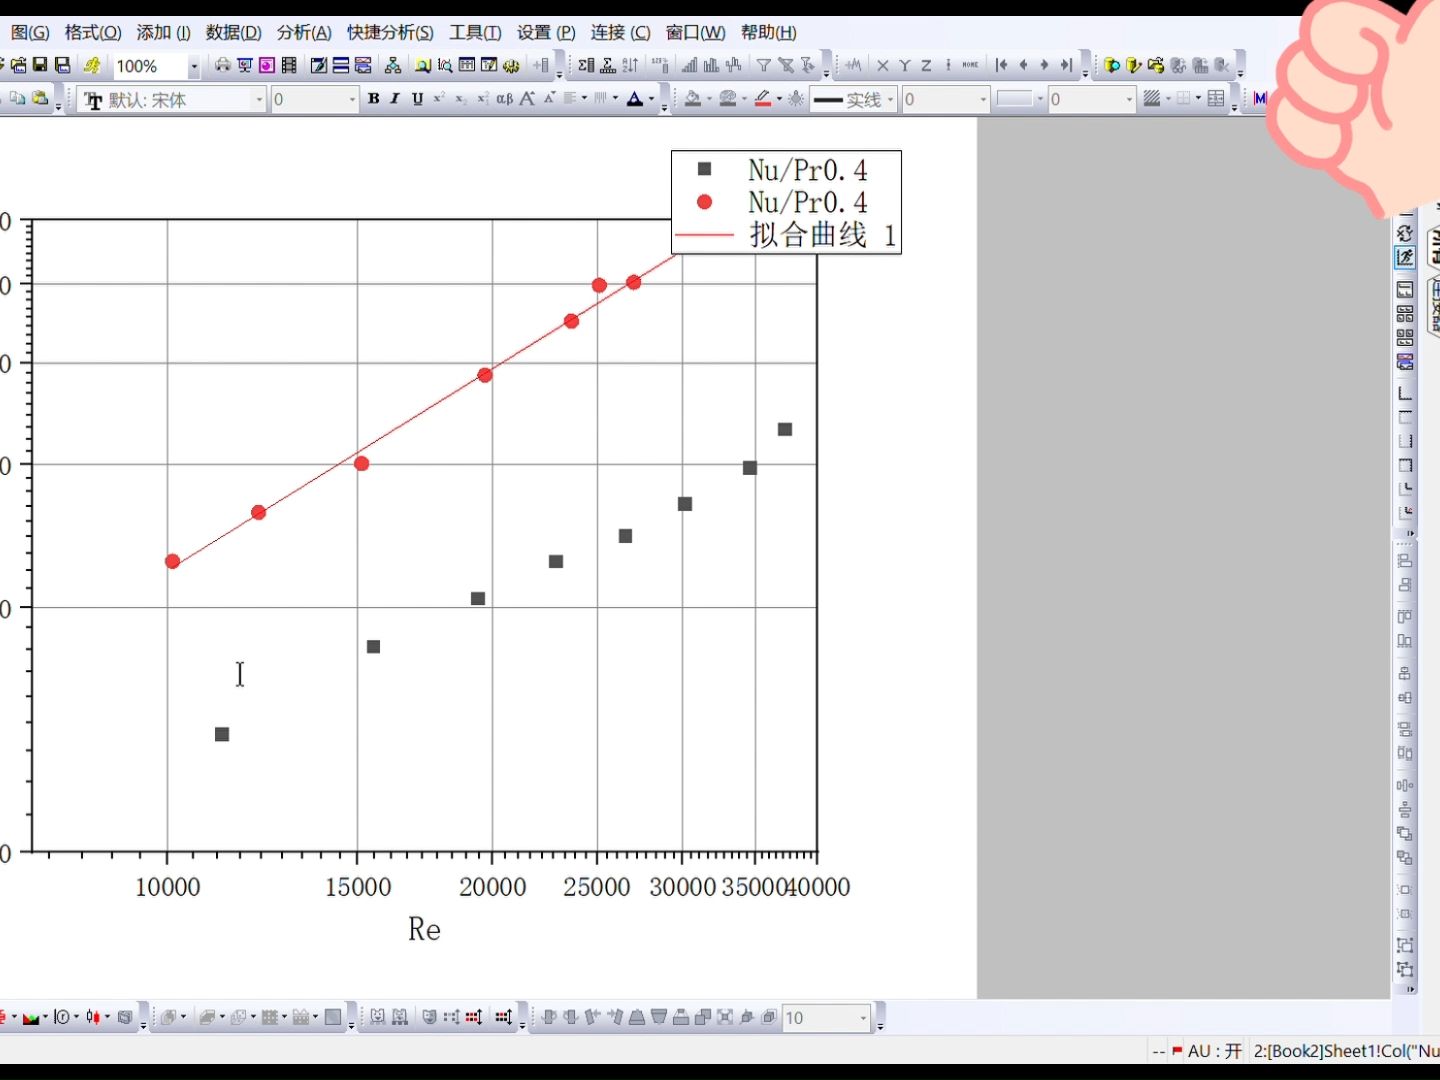
Task: Open the font color (A) picker
Action: 635,99
